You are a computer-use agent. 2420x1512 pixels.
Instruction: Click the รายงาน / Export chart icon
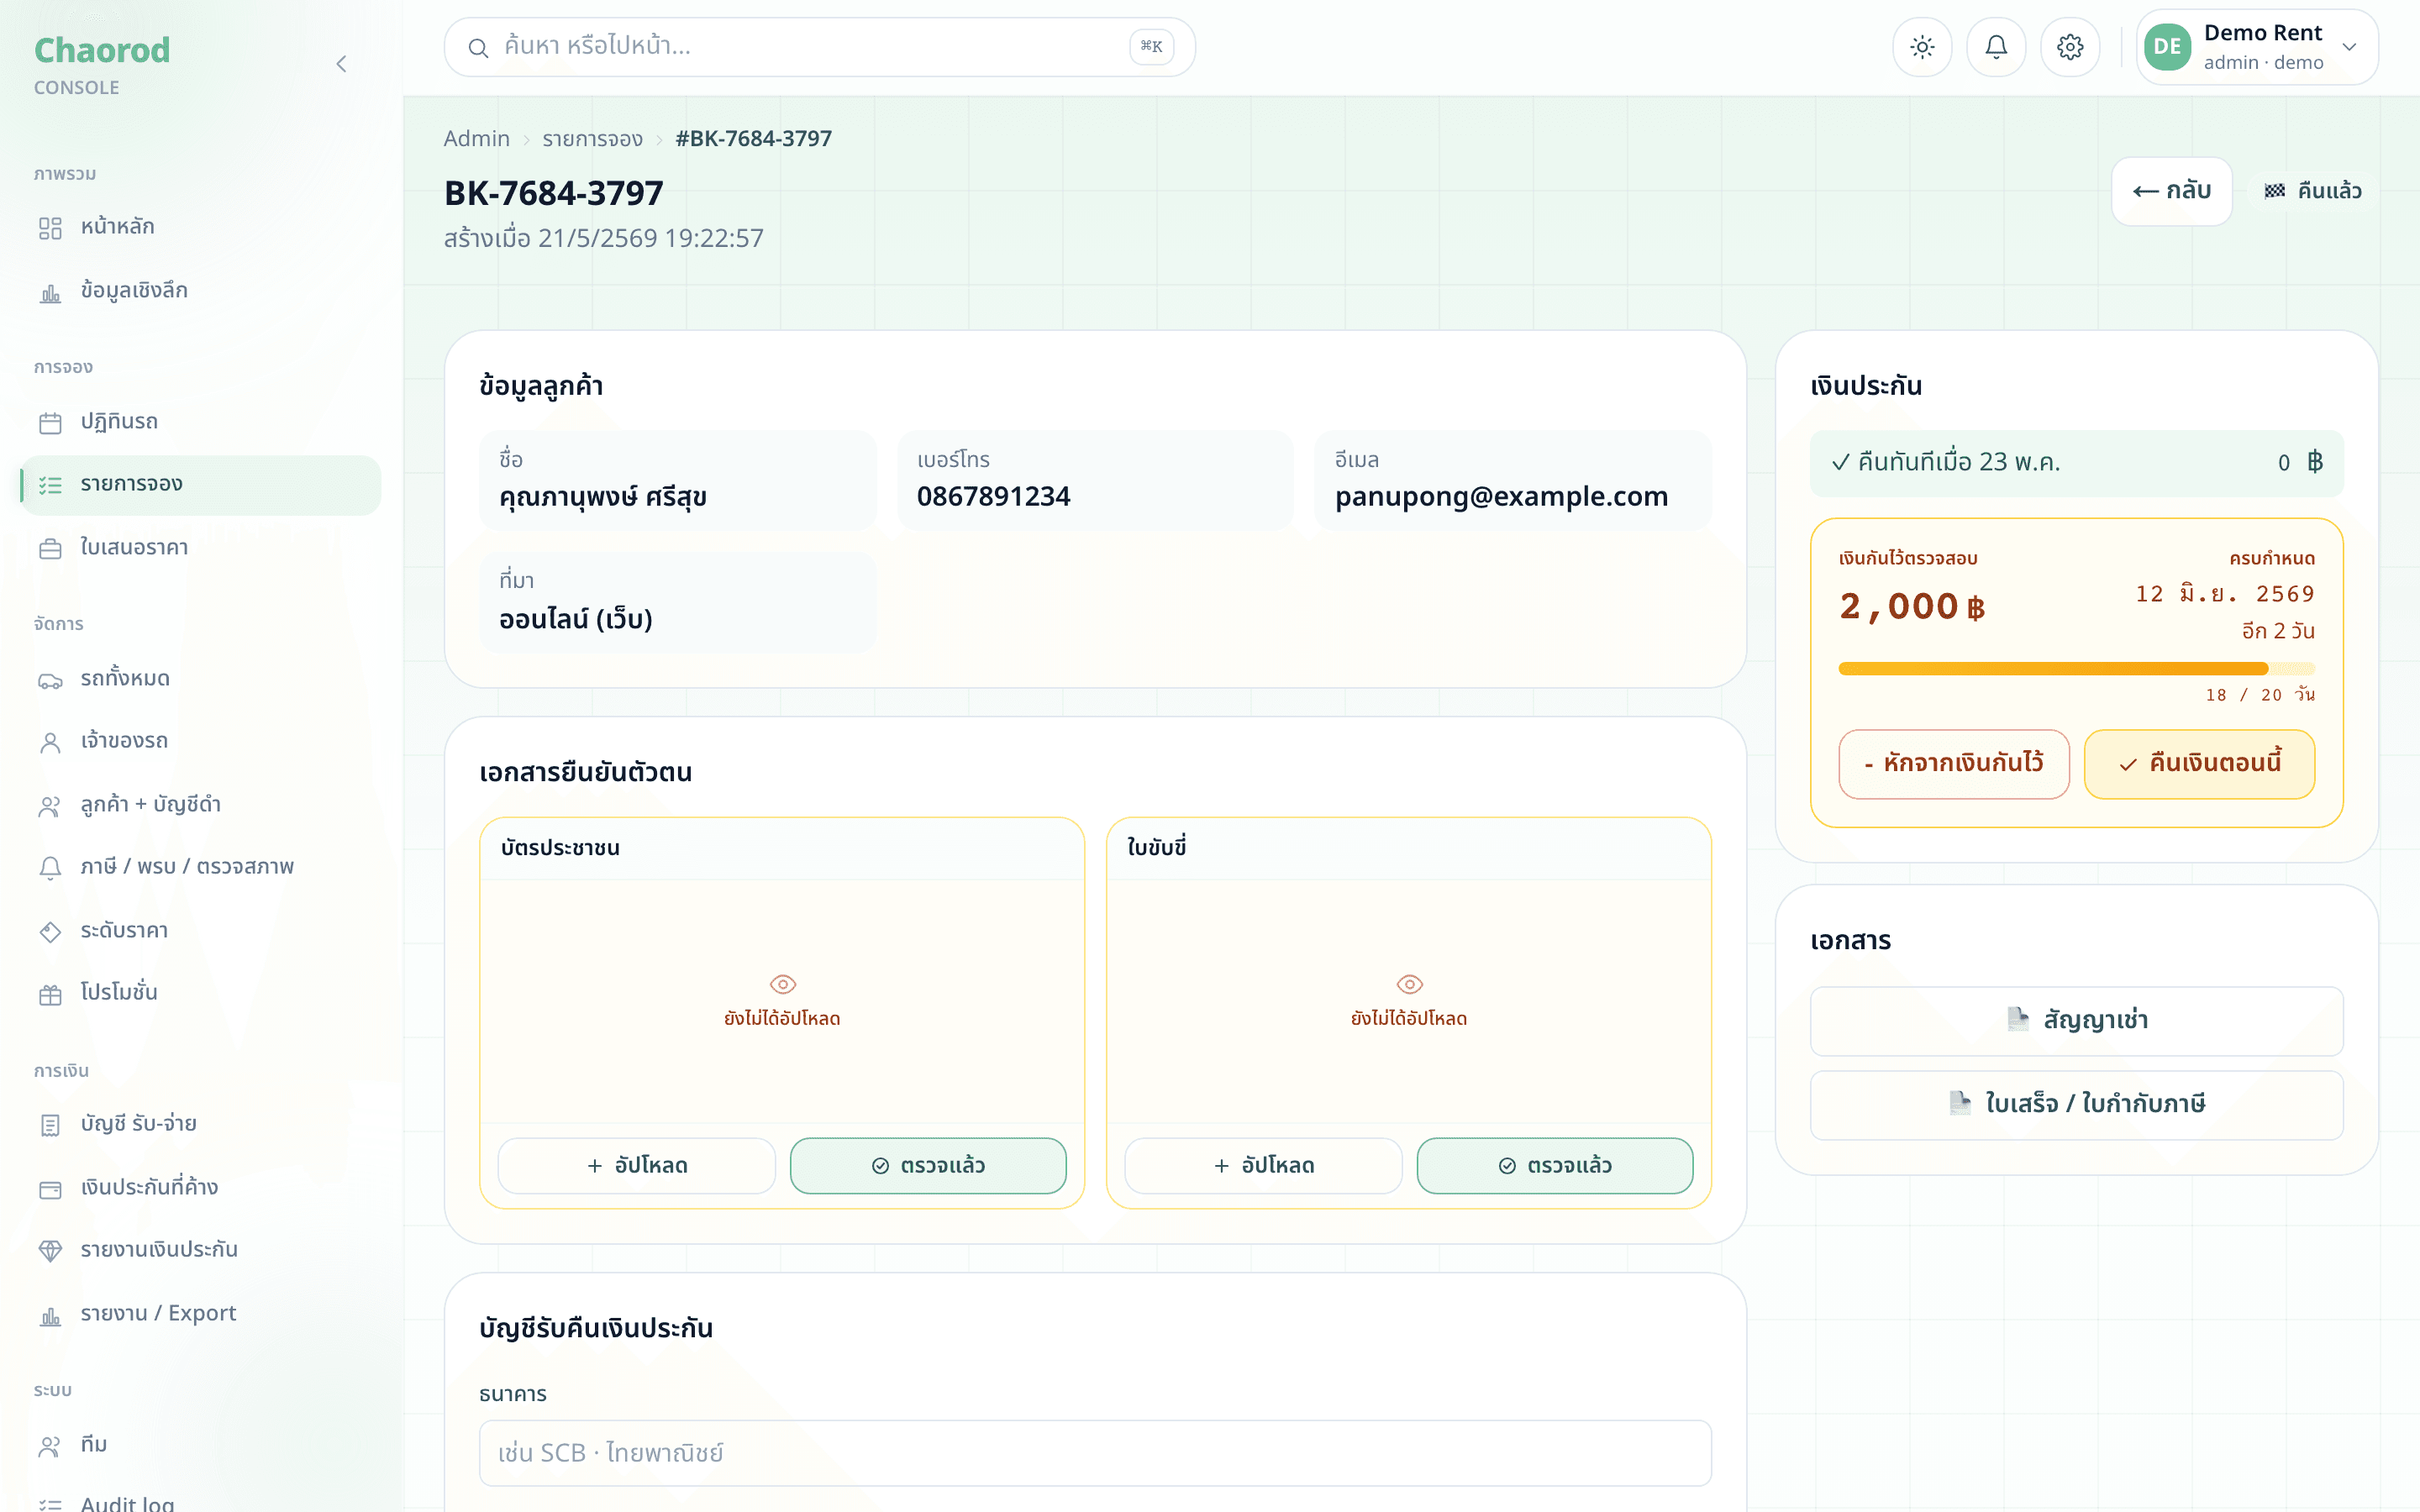[x=50, y=1315]
